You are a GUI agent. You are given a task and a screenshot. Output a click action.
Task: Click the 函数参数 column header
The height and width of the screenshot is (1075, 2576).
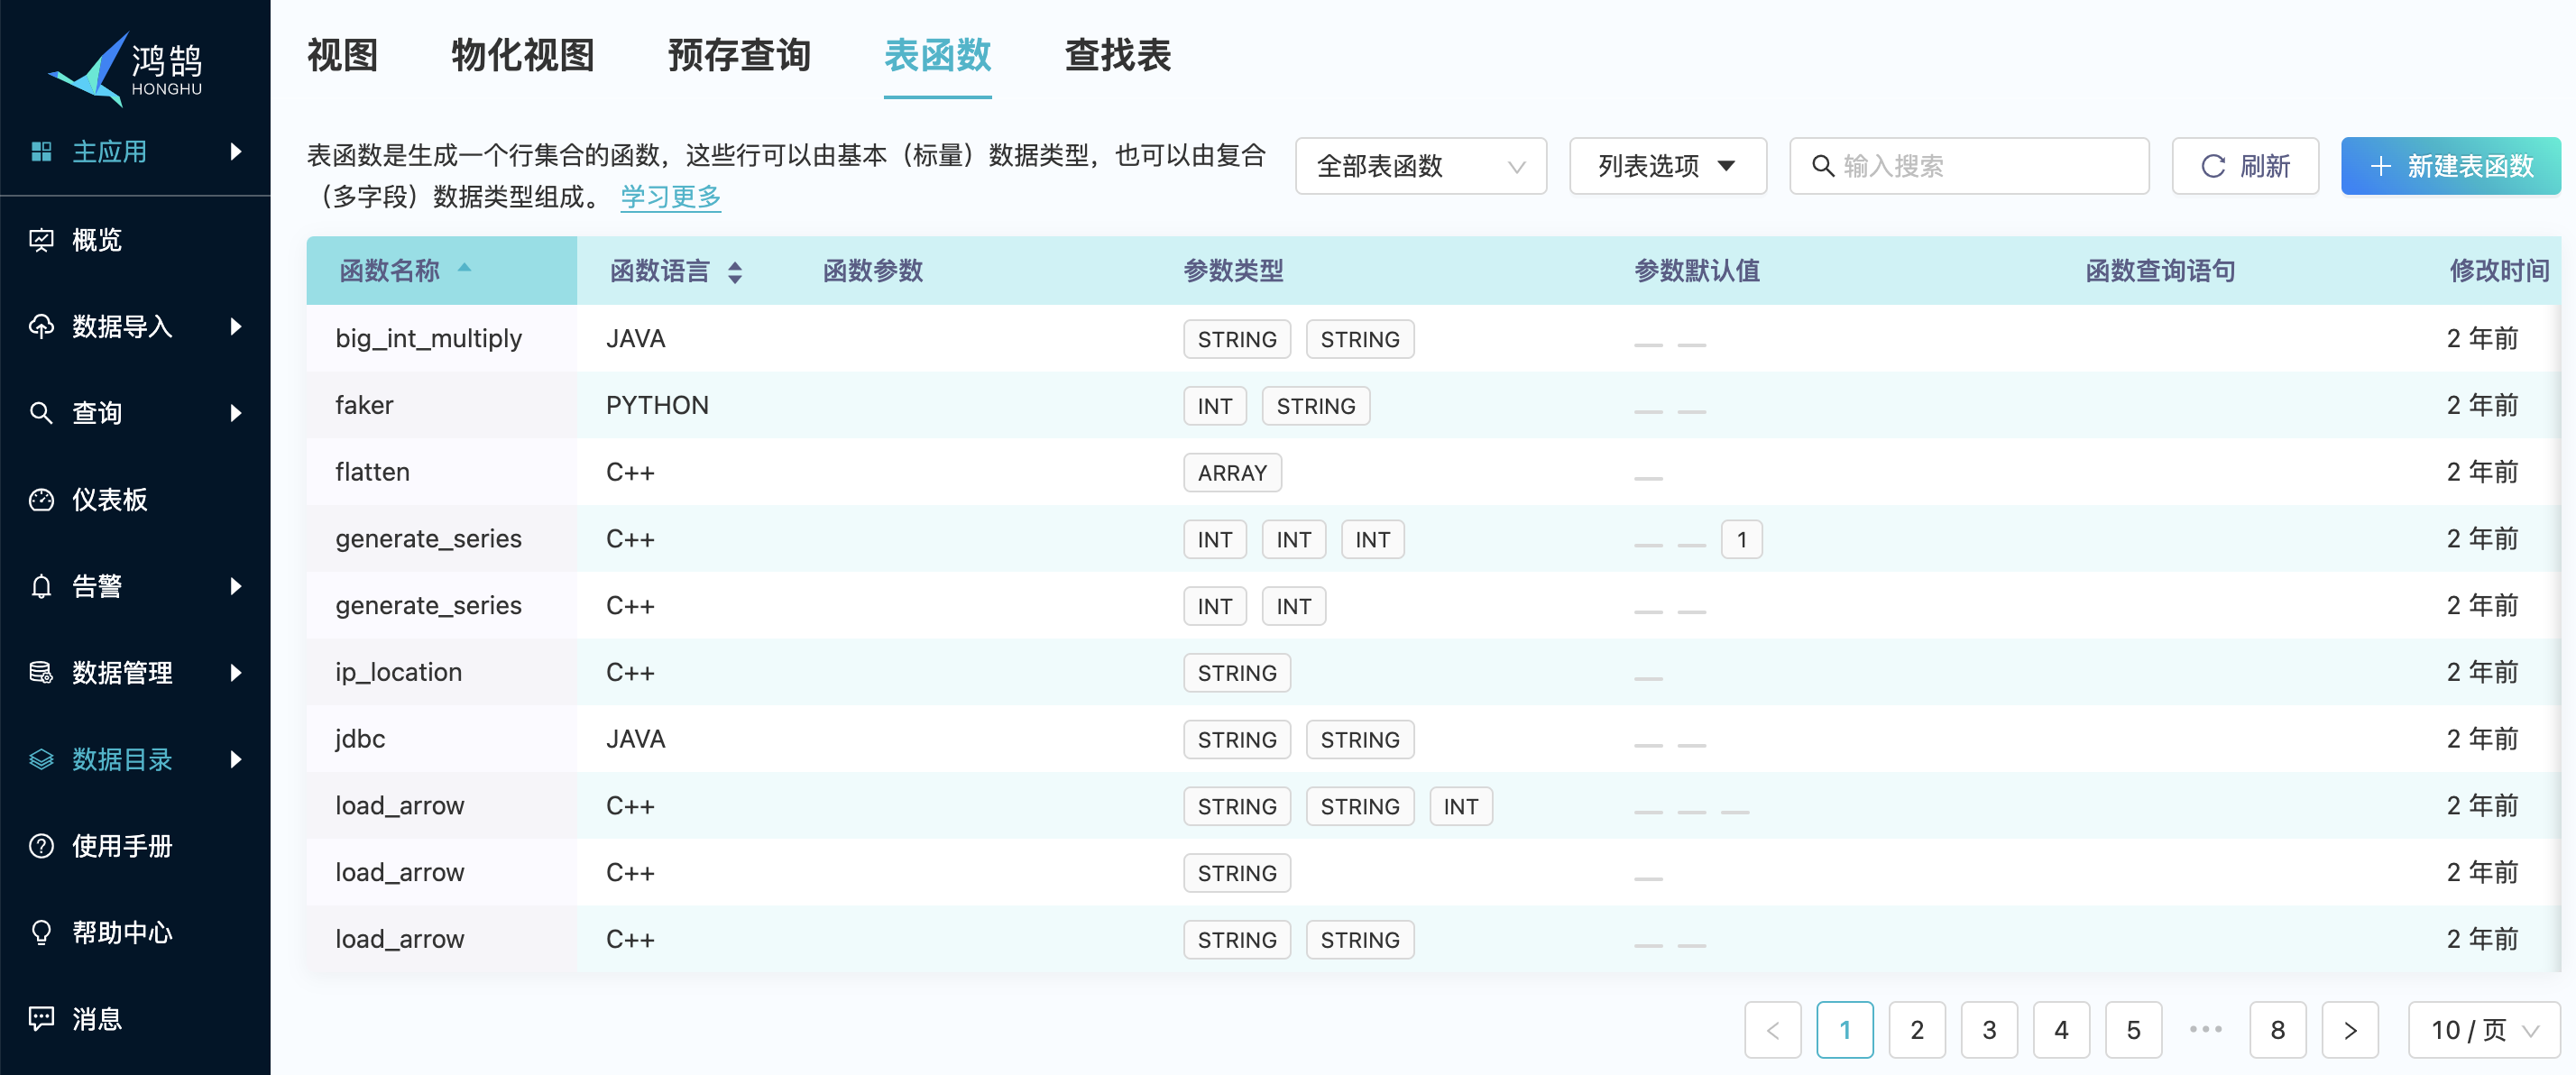coord(872,270)
